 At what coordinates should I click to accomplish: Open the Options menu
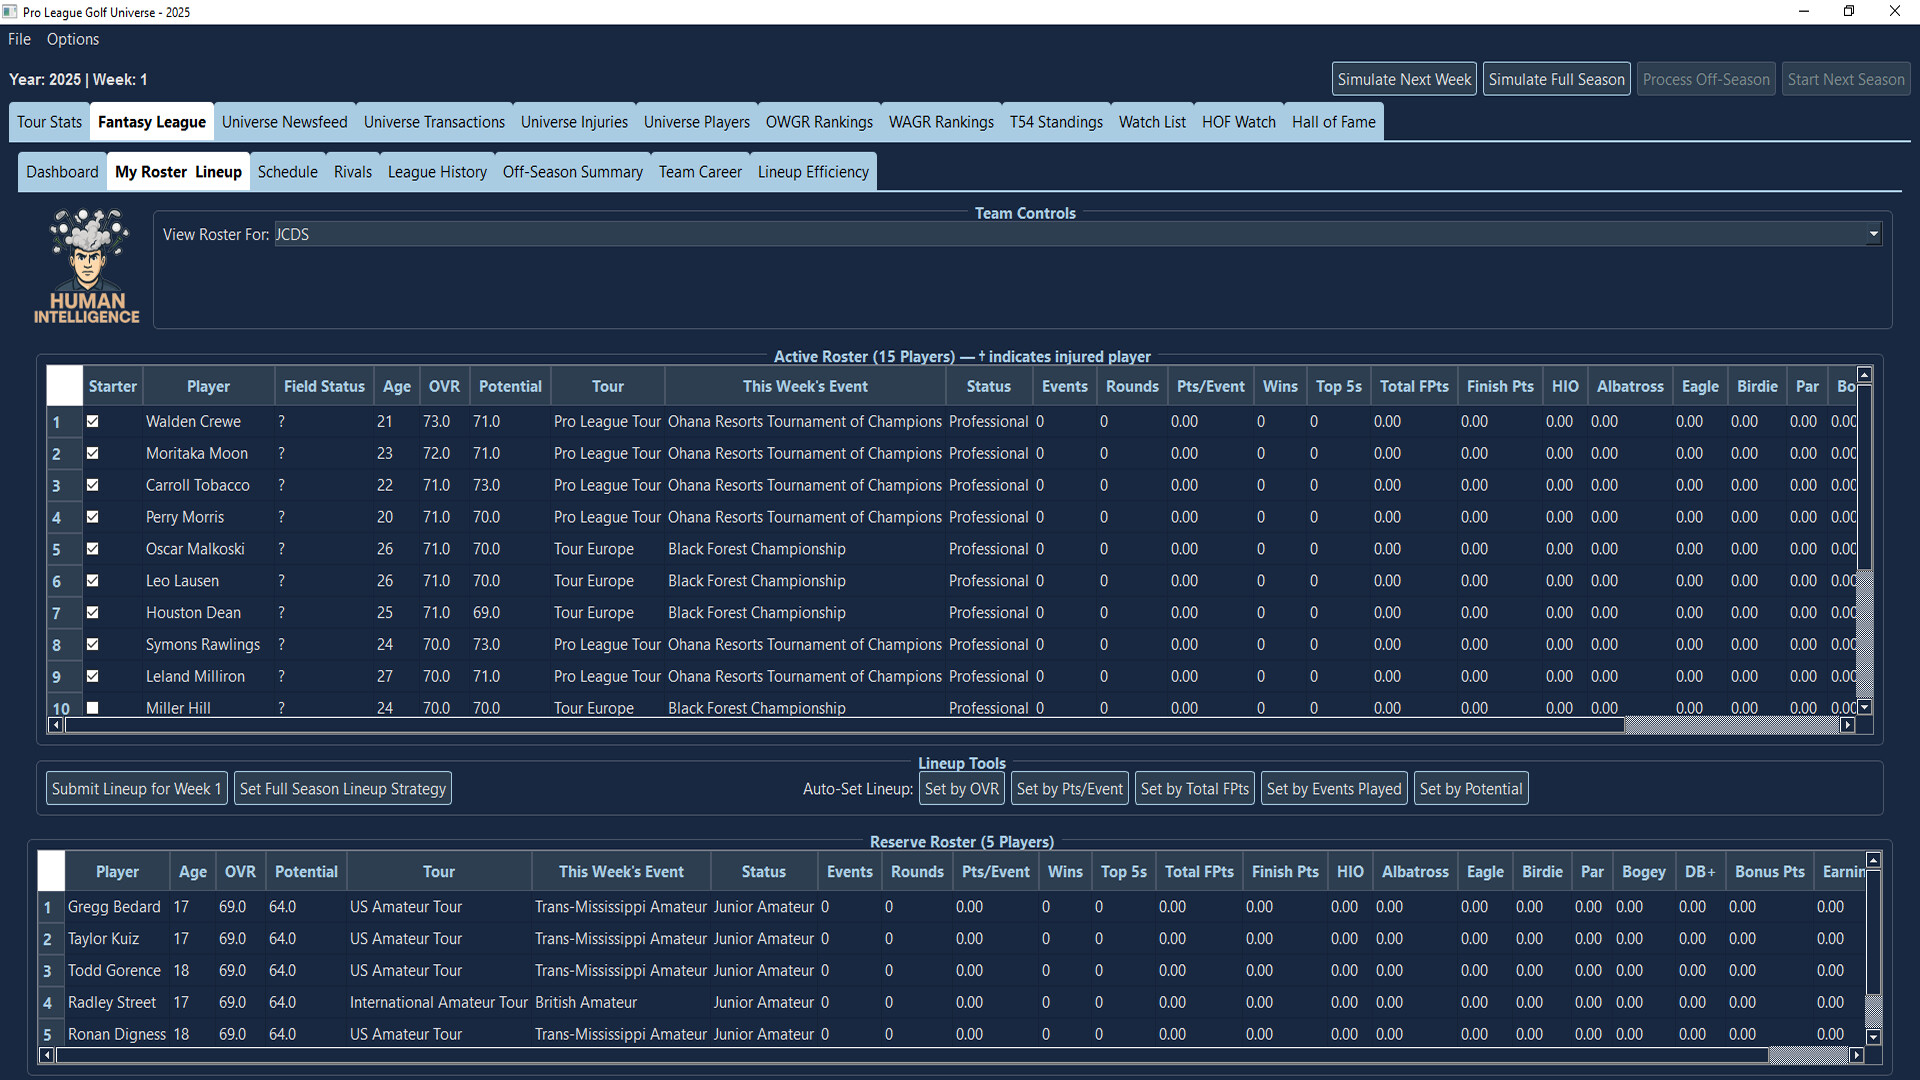pos(72,39)
